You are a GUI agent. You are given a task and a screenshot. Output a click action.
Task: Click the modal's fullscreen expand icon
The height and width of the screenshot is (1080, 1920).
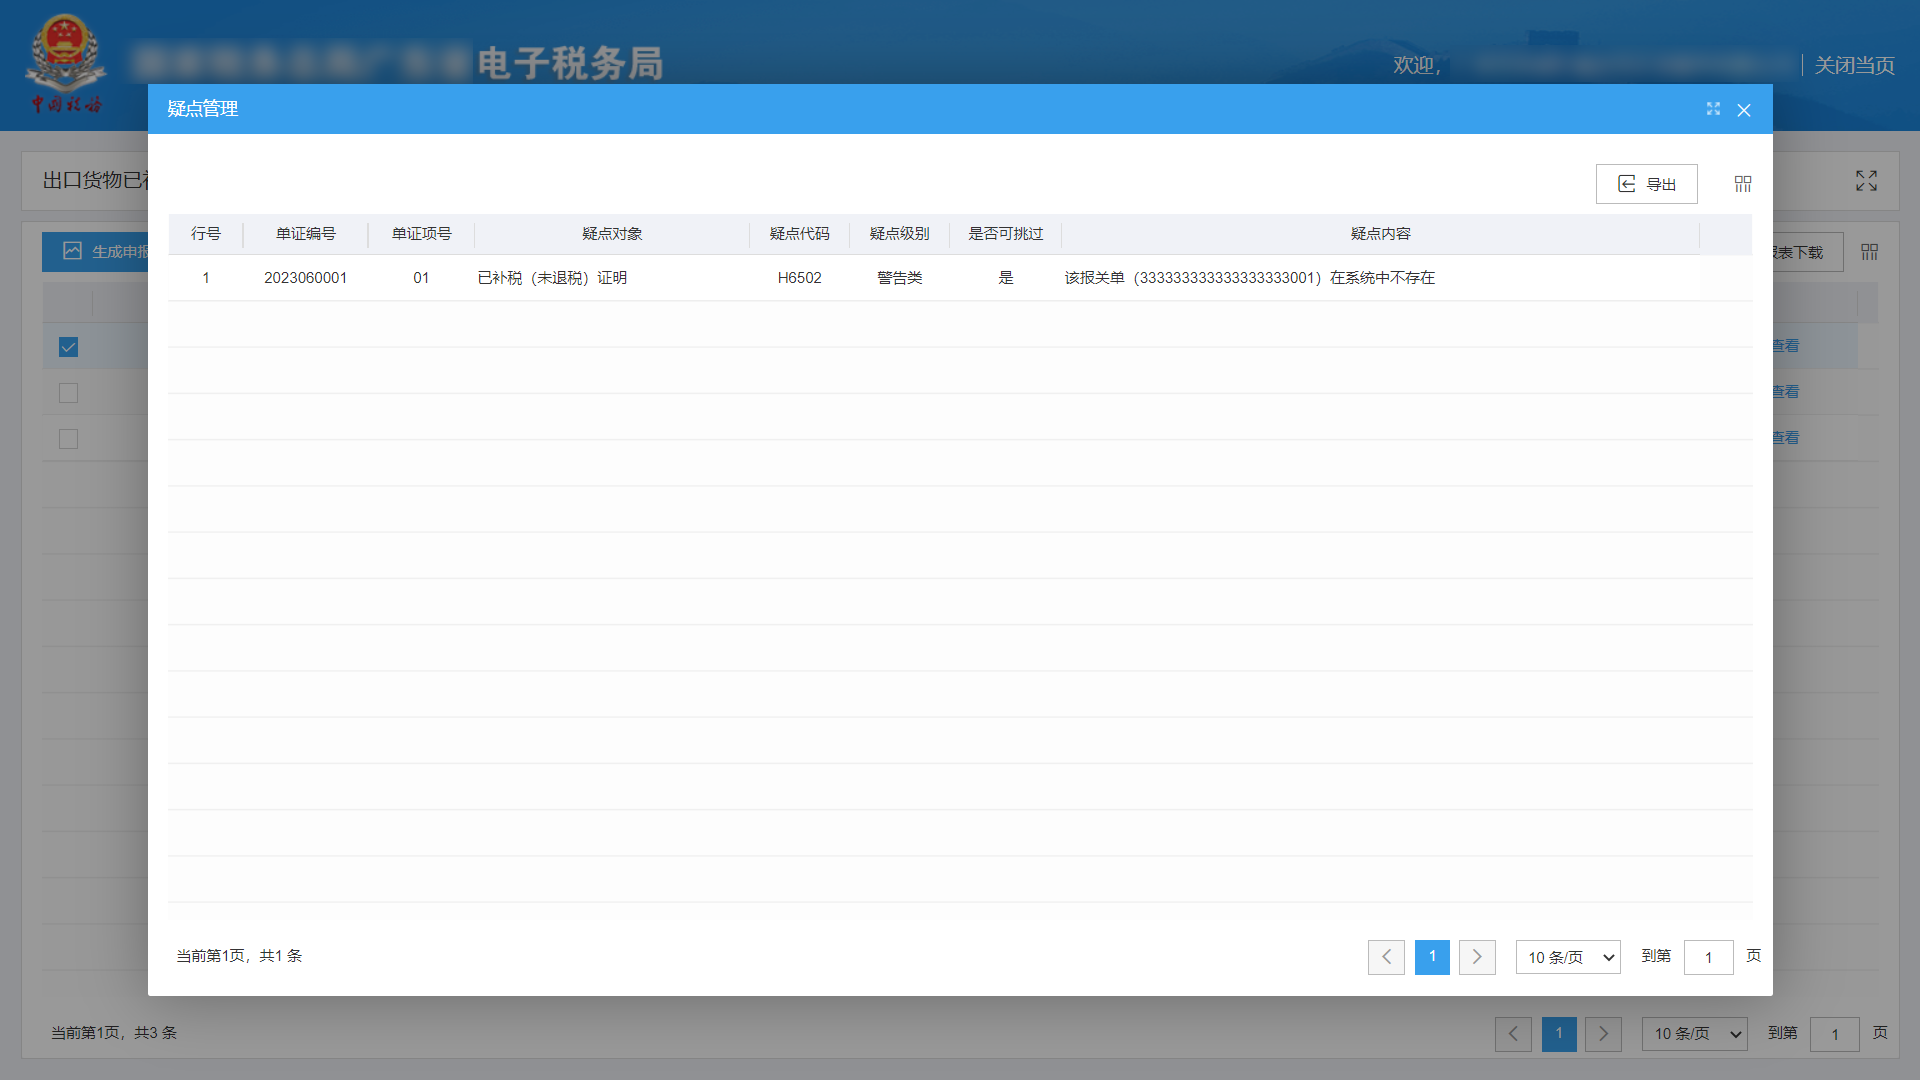pos(1713,109)
